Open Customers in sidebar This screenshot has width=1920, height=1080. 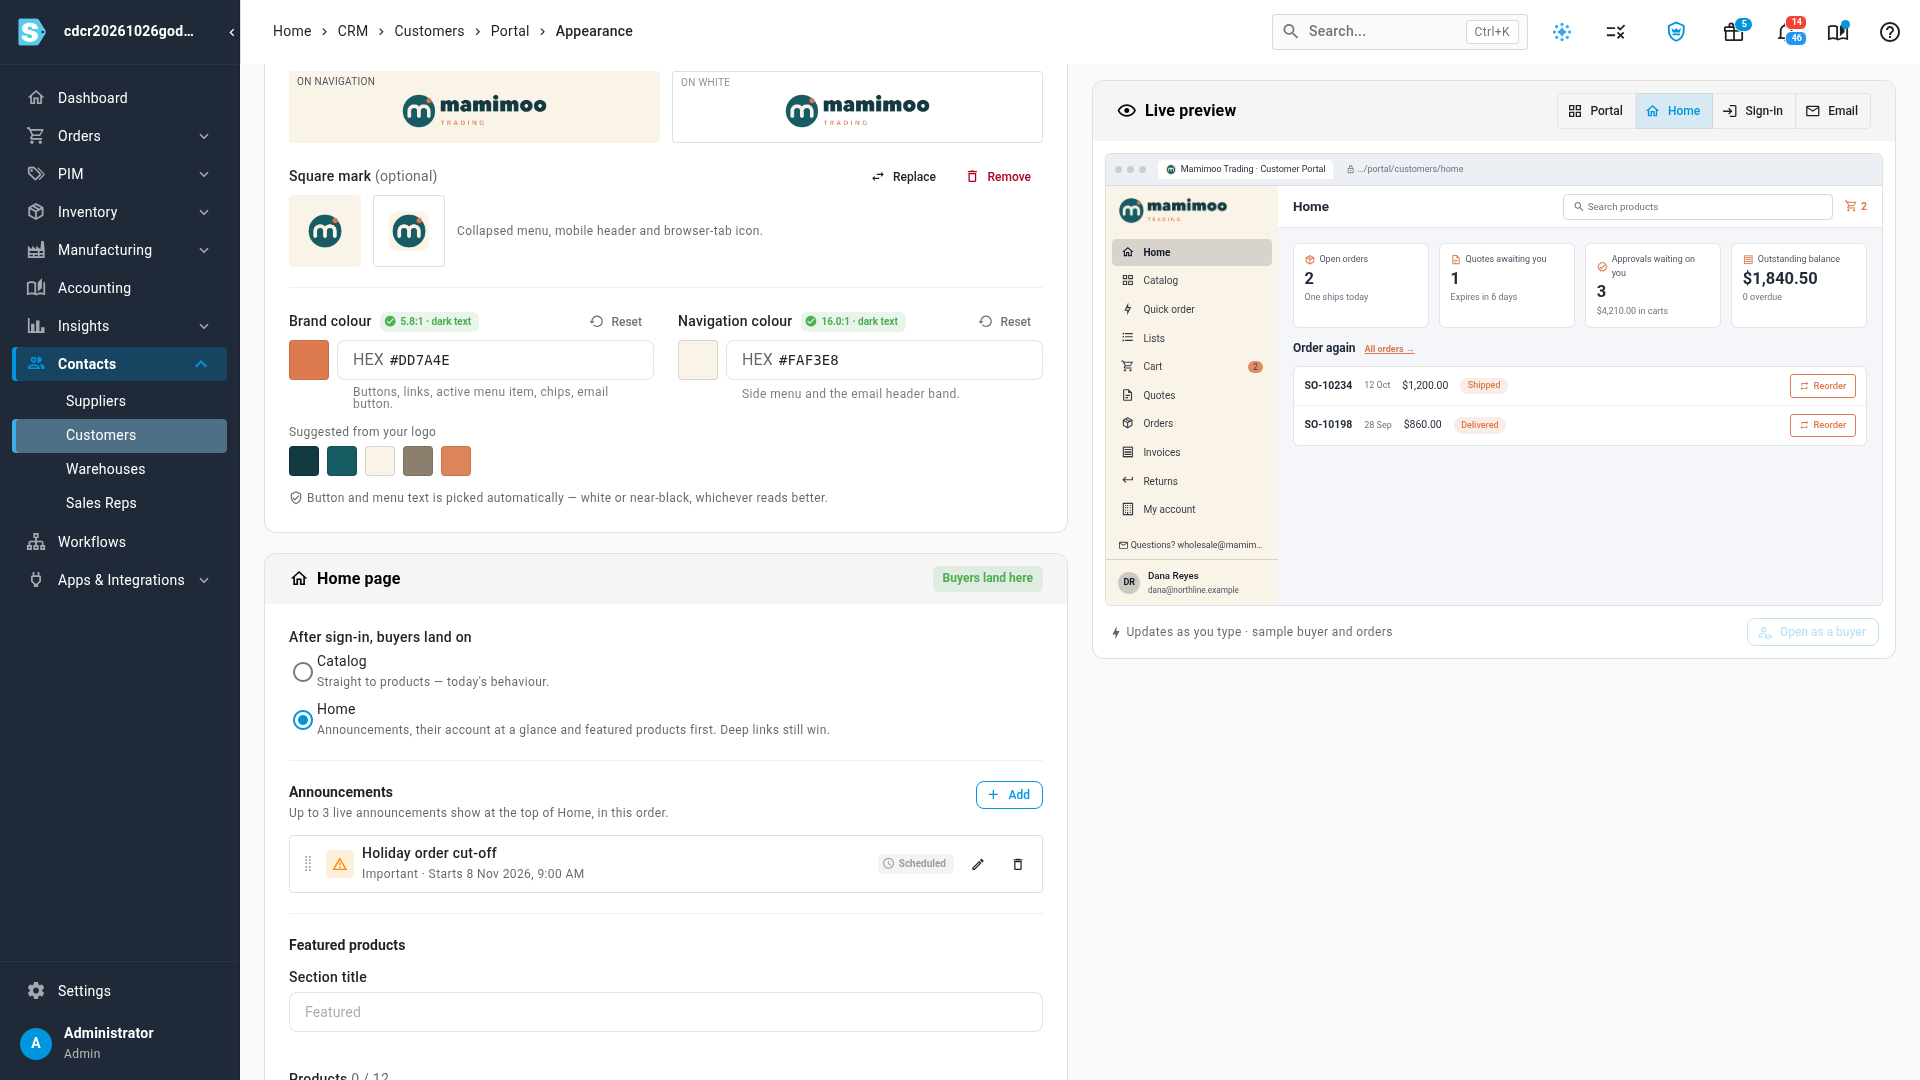pyautogui.click(x=120, y=435)
